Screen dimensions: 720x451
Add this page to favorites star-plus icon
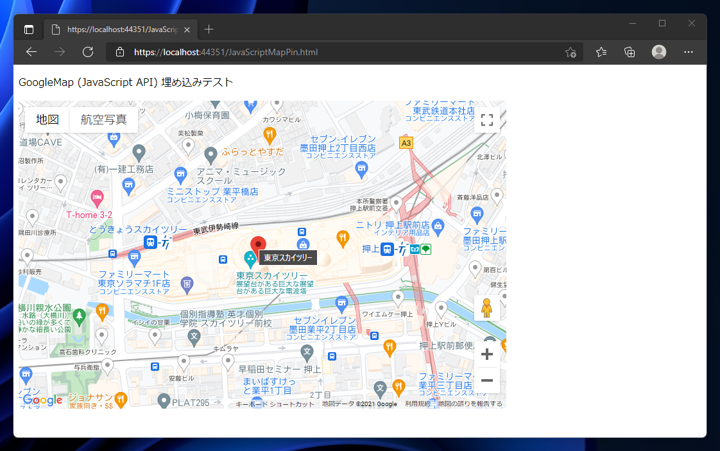571,52
